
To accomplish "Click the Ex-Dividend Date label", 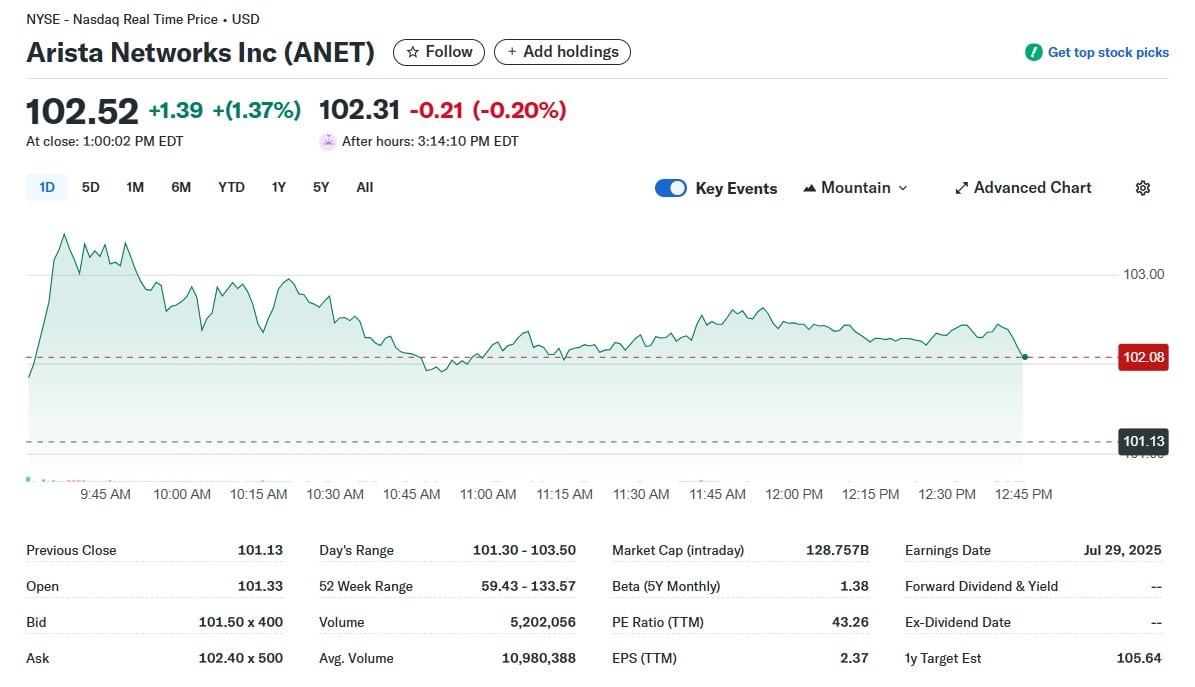I will [958, 622].
